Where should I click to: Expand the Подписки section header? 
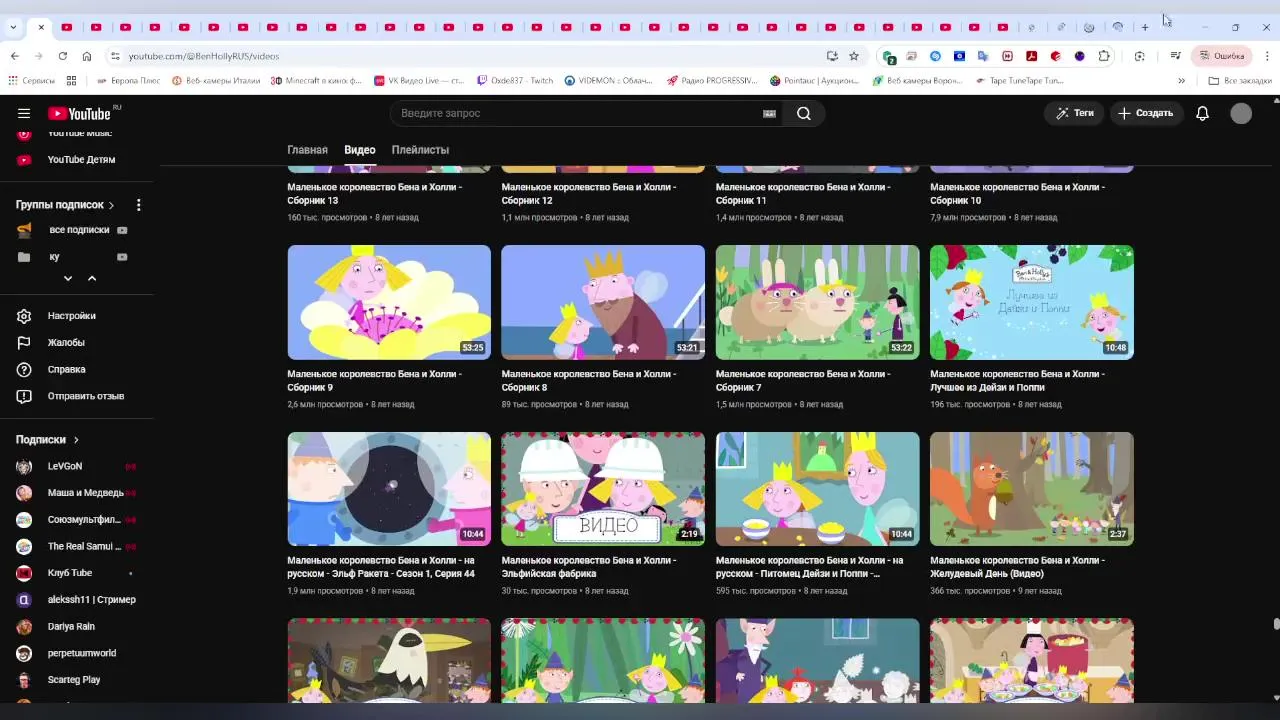coord(47,440)
